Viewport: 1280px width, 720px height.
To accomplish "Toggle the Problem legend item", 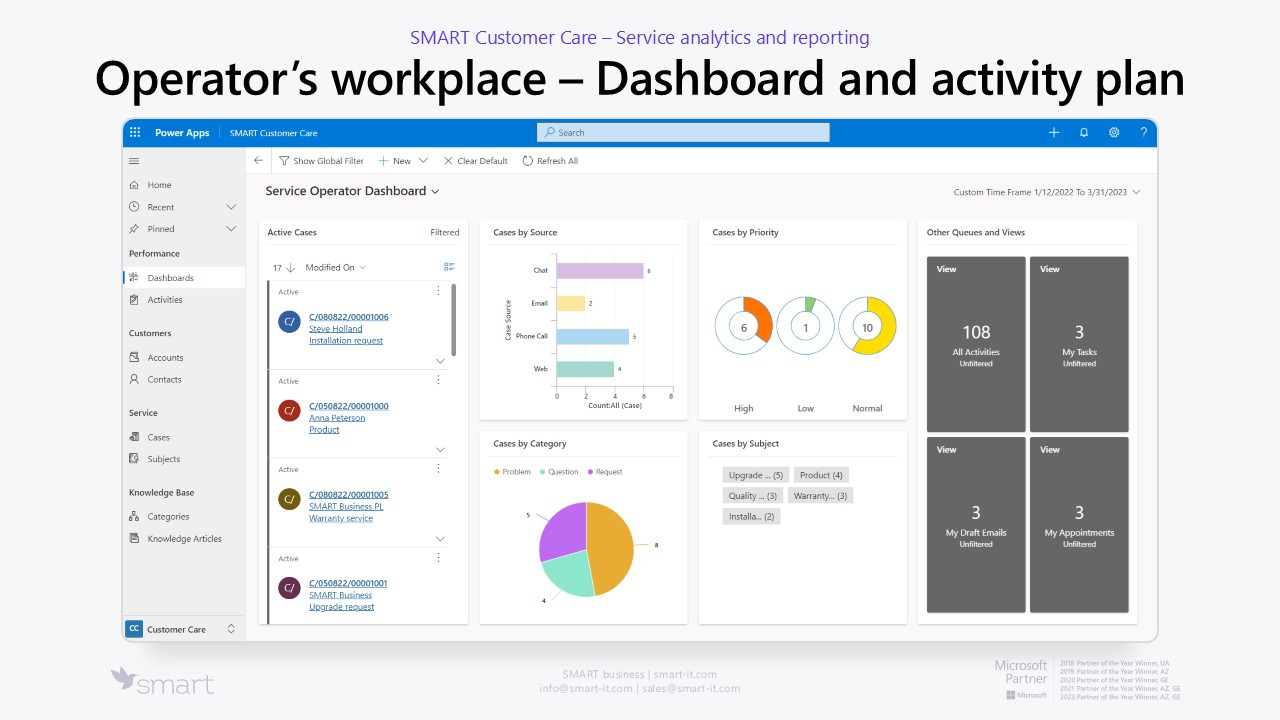I will point(512,472).
